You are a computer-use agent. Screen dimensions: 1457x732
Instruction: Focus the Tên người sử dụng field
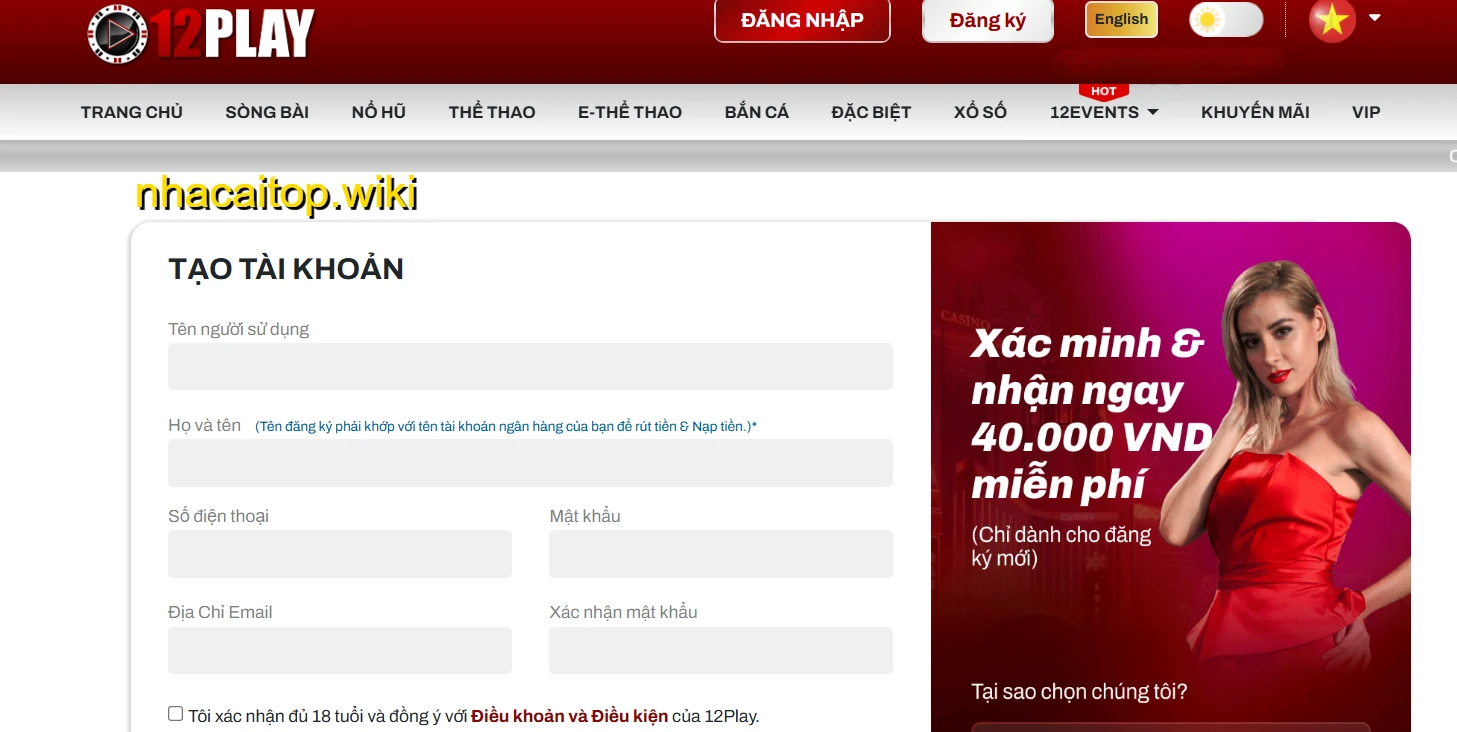(530, 366)
